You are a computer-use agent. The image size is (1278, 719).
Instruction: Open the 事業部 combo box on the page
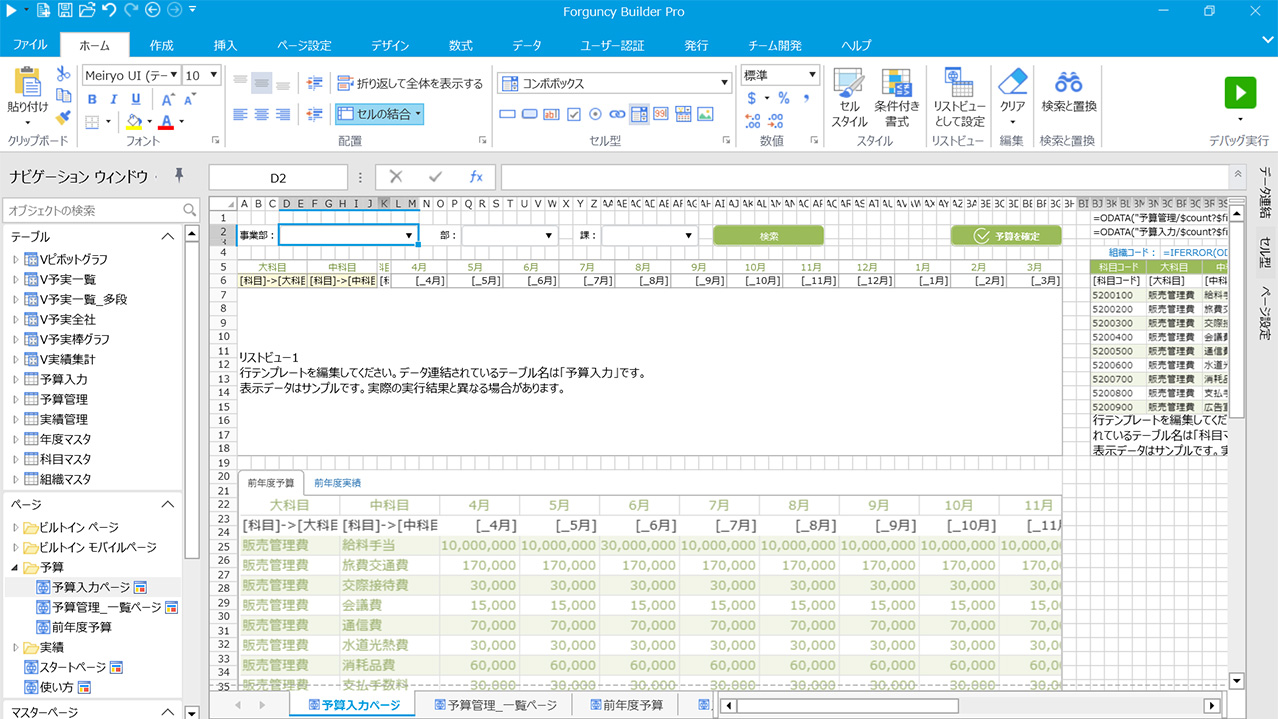pos(348,235)
